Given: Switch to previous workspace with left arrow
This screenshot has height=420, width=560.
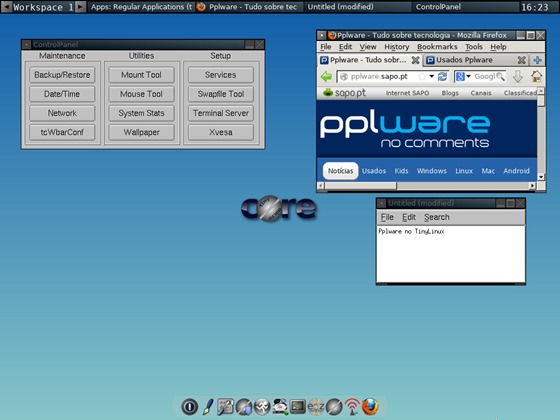Looking at the screenshot, I should 6,7.
